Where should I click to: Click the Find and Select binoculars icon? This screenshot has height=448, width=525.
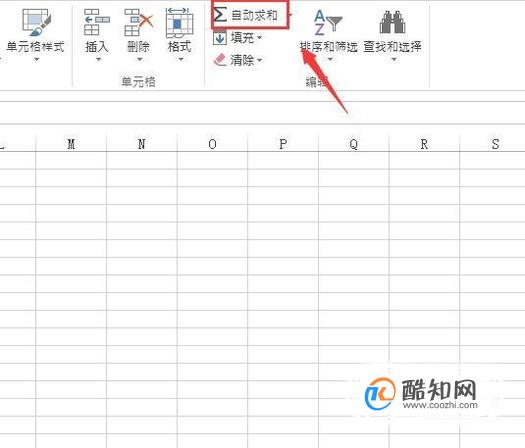pyautogui.click(x=392, y=22)
